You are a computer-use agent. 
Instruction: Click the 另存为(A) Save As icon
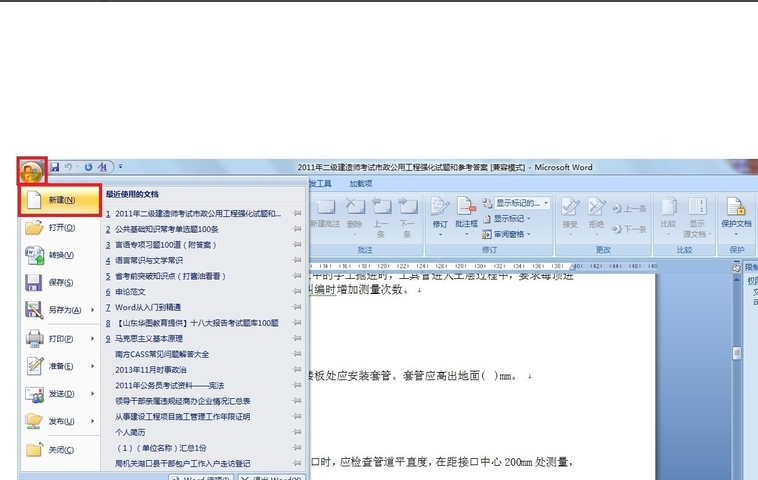(34, 310)
